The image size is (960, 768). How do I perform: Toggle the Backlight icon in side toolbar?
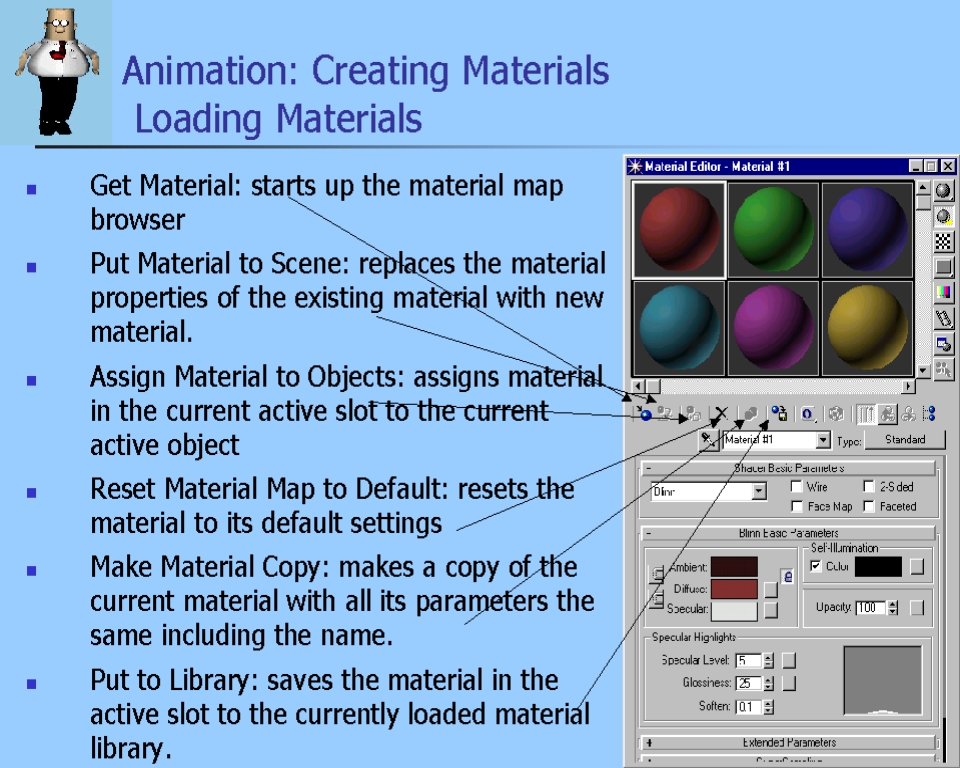[943, 216]
